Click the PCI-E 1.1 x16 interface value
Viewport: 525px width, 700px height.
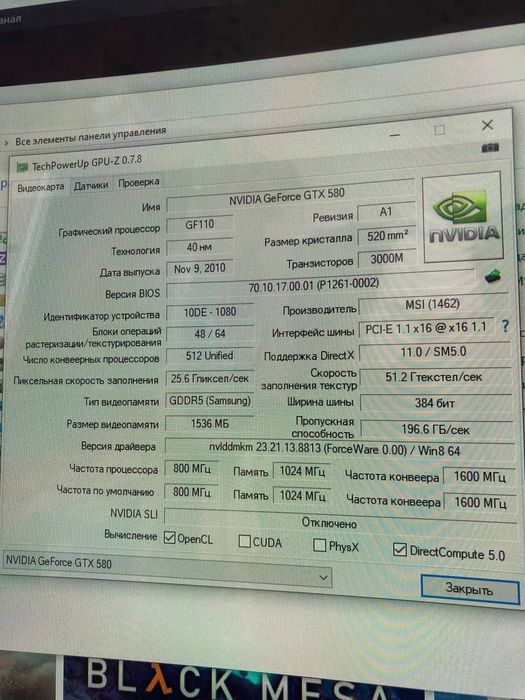coord(426,329)
